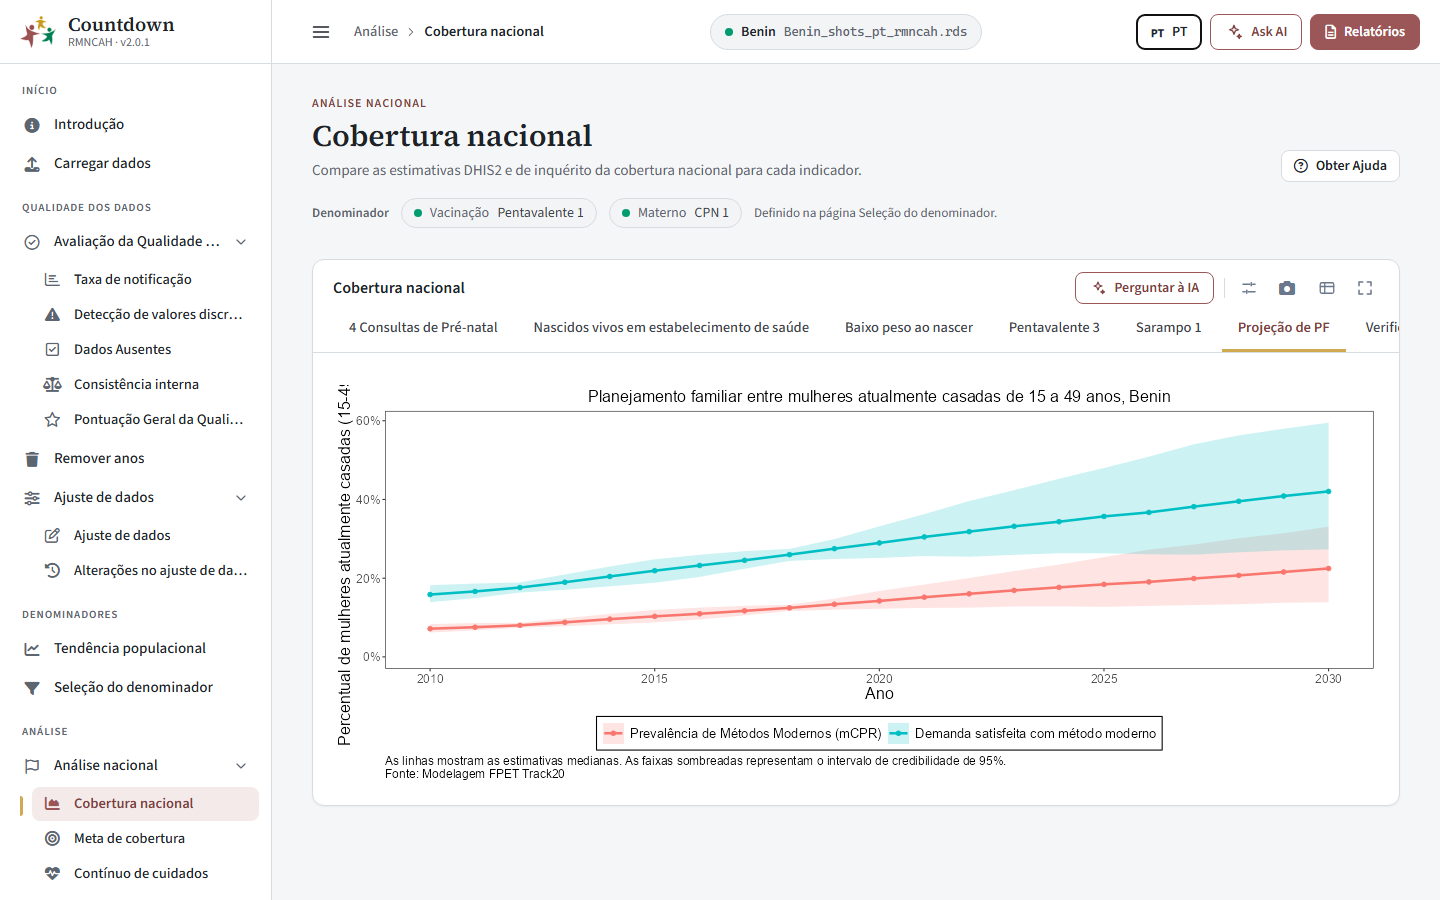
Task: Open the Pentavalente 3 tab
Action: (x=1054, y=328)
